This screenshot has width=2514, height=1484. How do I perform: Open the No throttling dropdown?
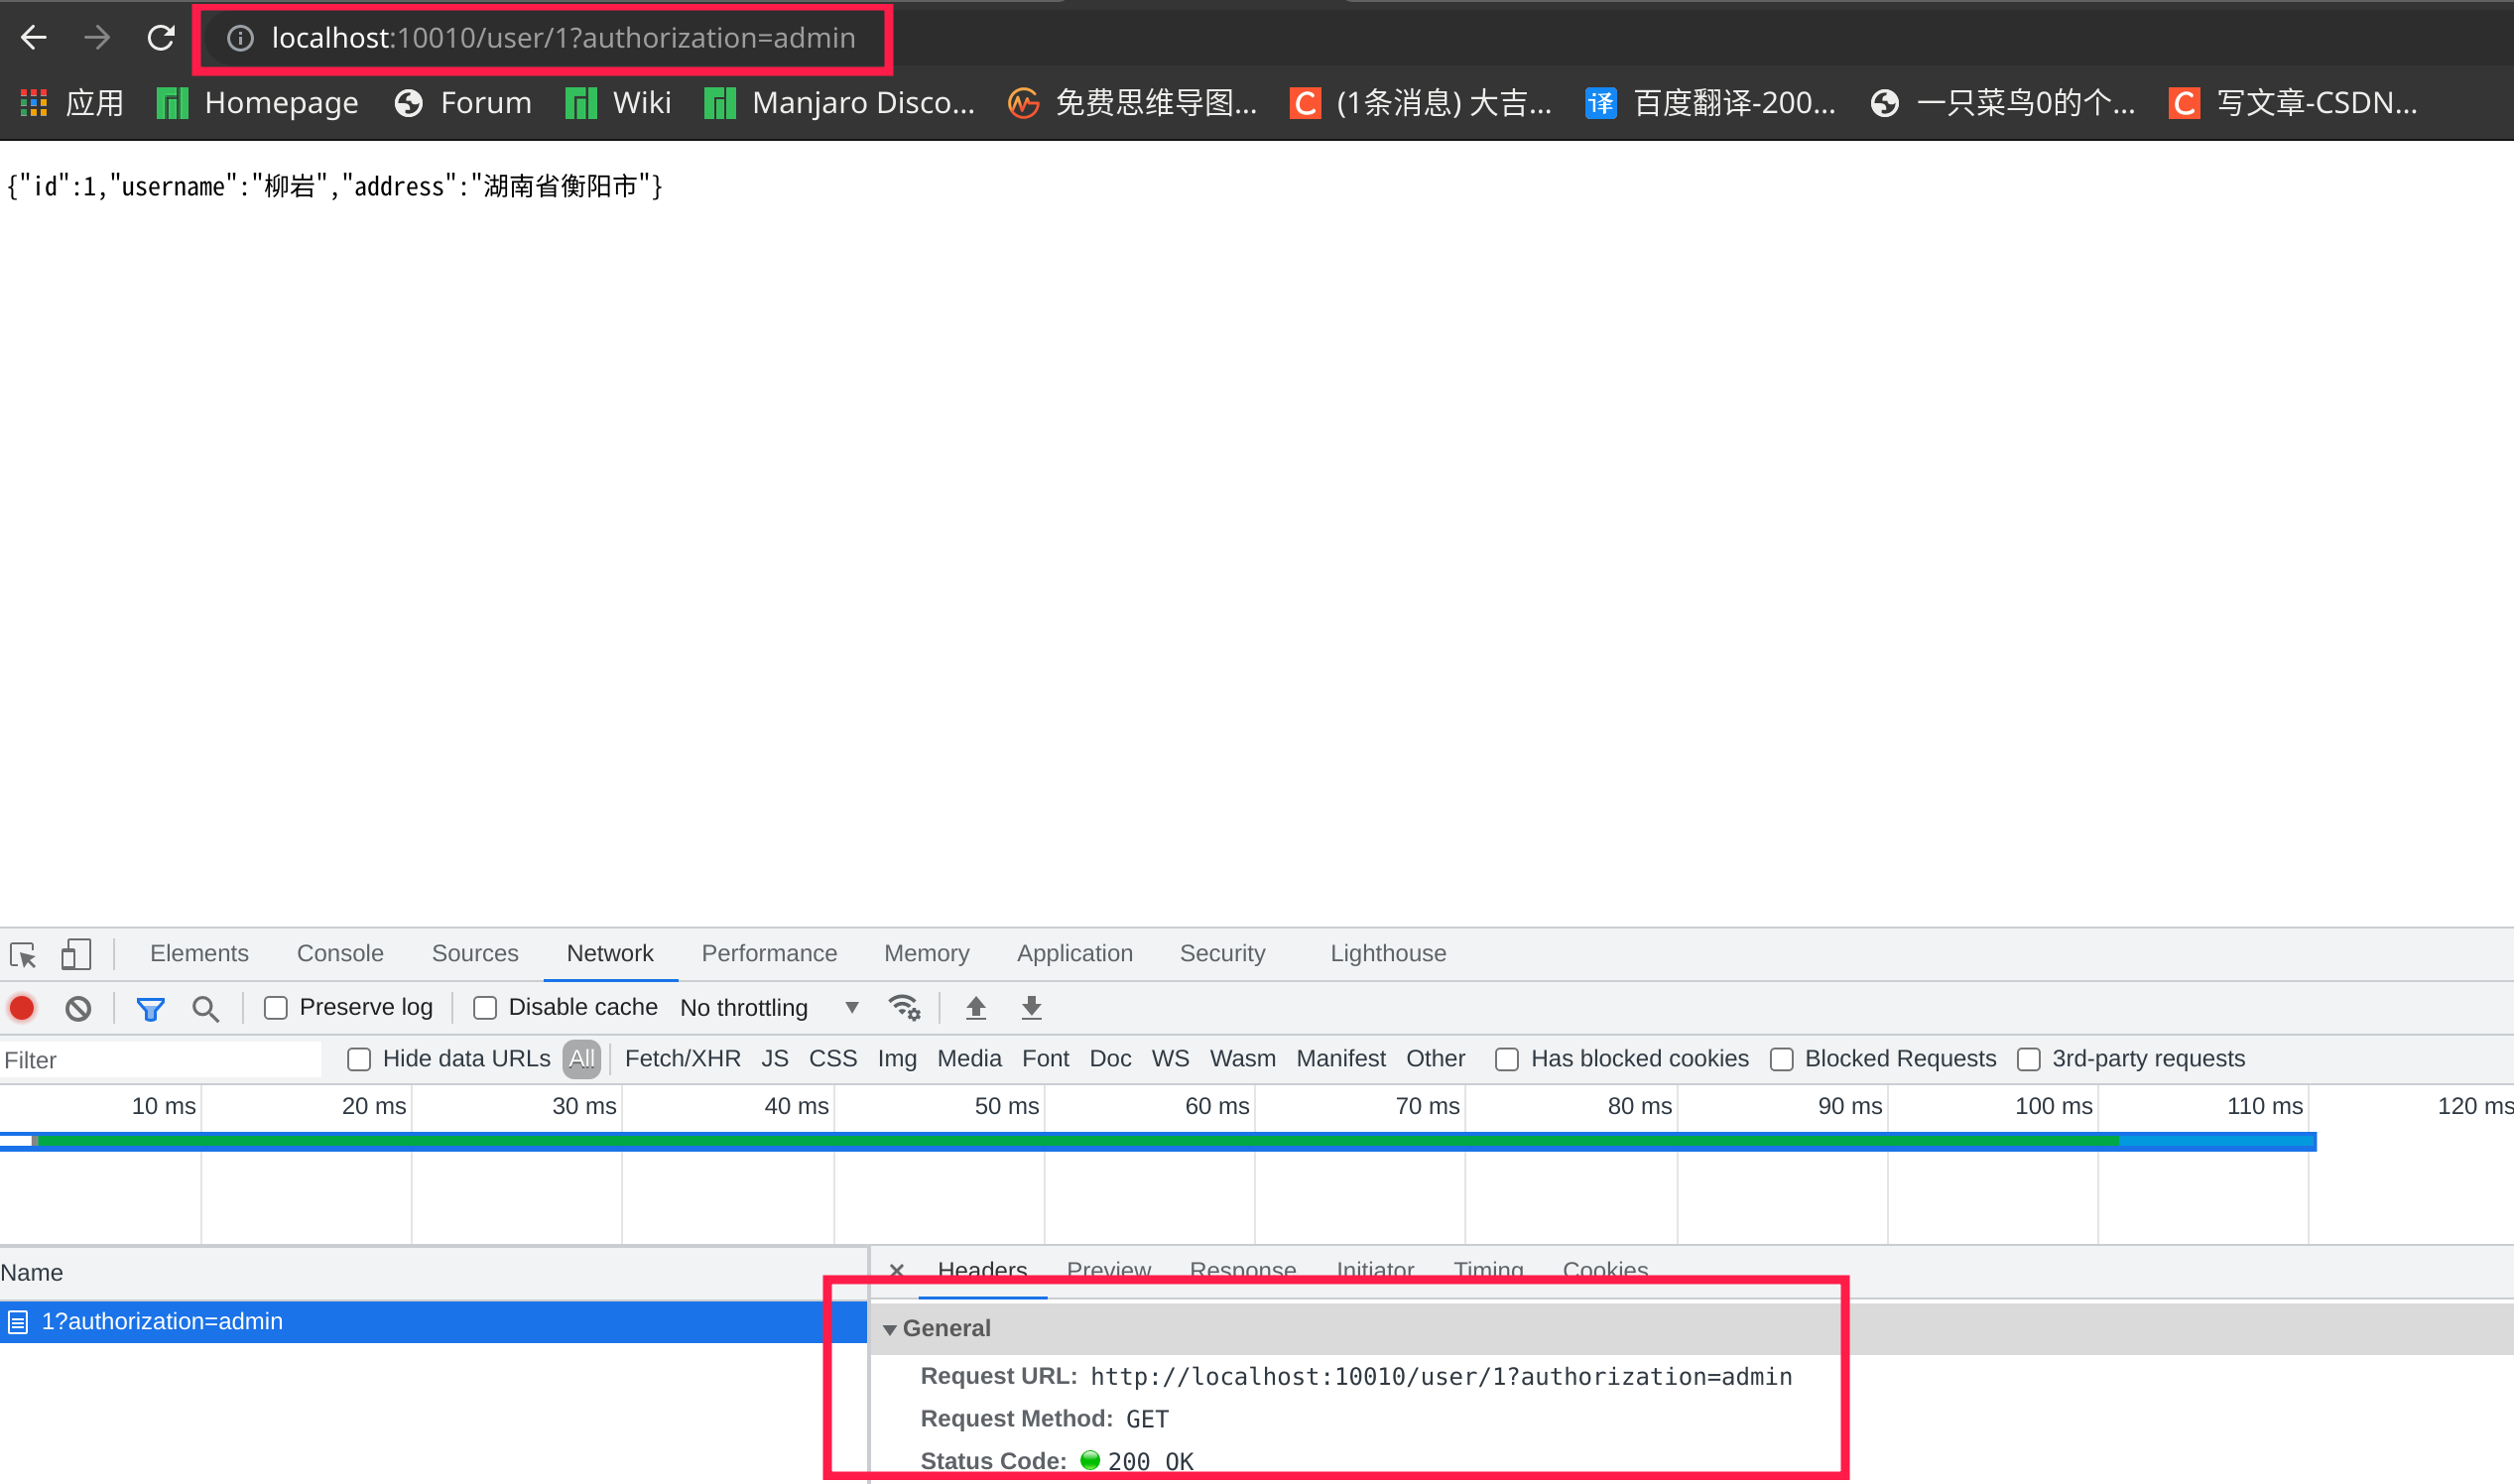[x=768, y=1008]
